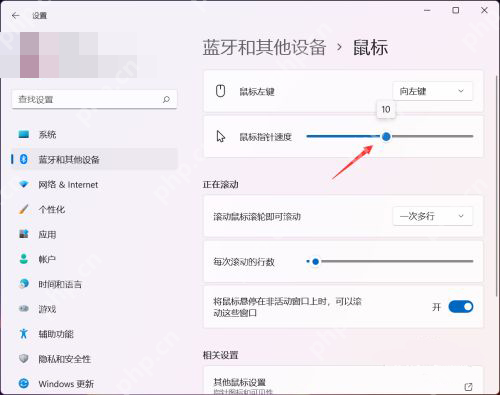
Task: Click the Privacy shield icon
Action: [24, 359]
